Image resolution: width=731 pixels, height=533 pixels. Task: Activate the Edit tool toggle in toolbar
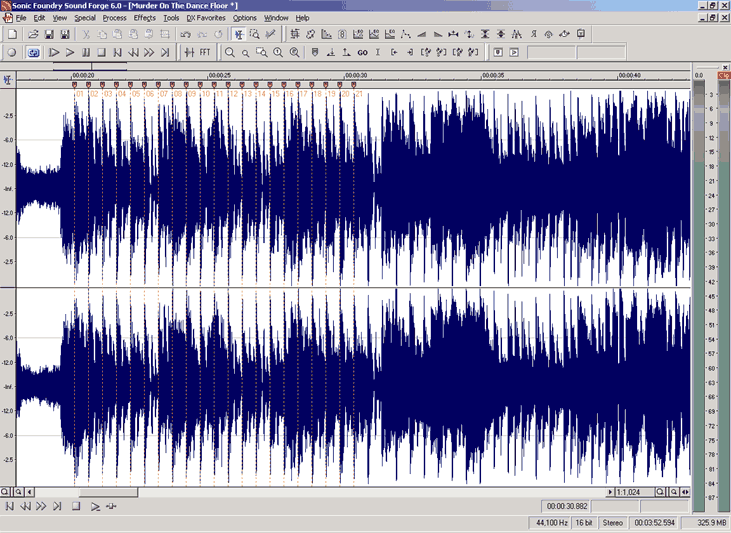click(239, 34)
